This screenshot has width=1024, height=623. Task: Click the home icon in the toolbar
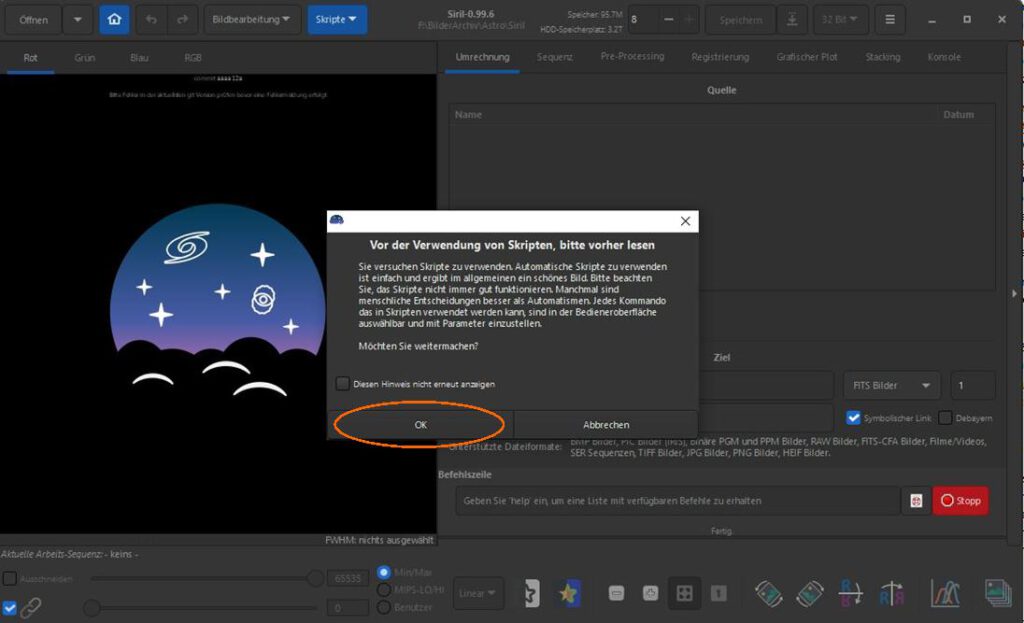tap(114, 19)
